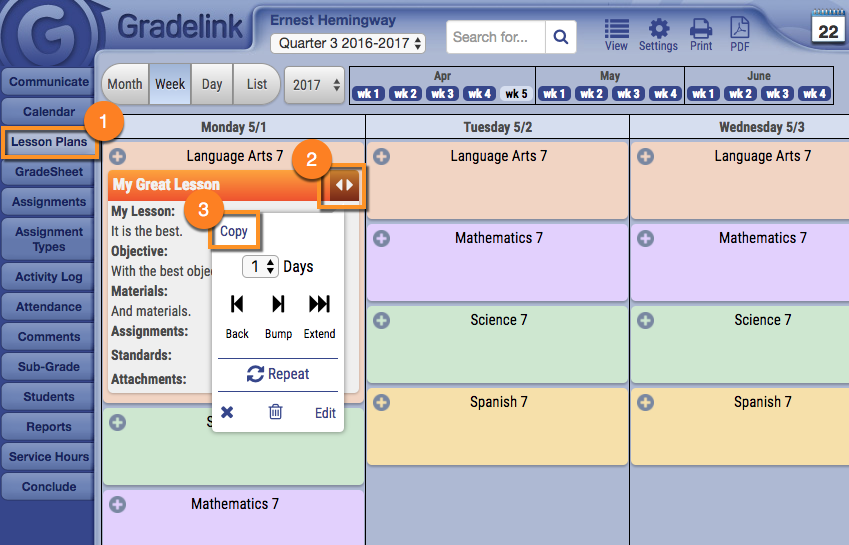Open the Quarter 3 2016-2017 dropdown
This screenshot has width=849, height=545.
pyautogui.click(x=348, y=43)
